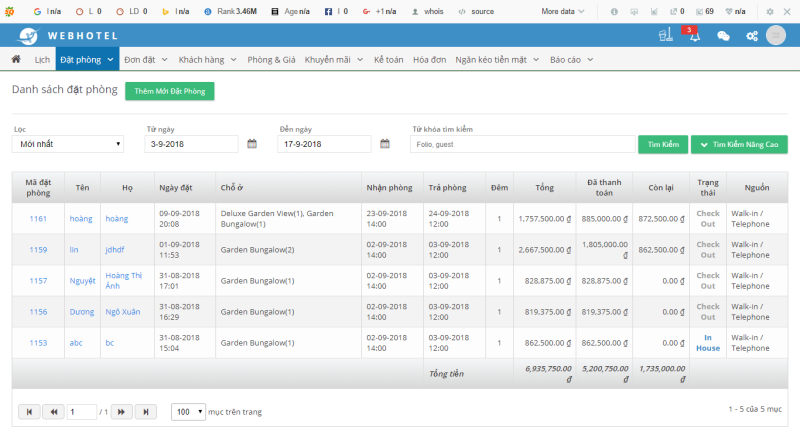Open the Đặt phòng menu dropdown
Image resolution: width=800 pixels, height=448 pixels.
tap(87, 59)
